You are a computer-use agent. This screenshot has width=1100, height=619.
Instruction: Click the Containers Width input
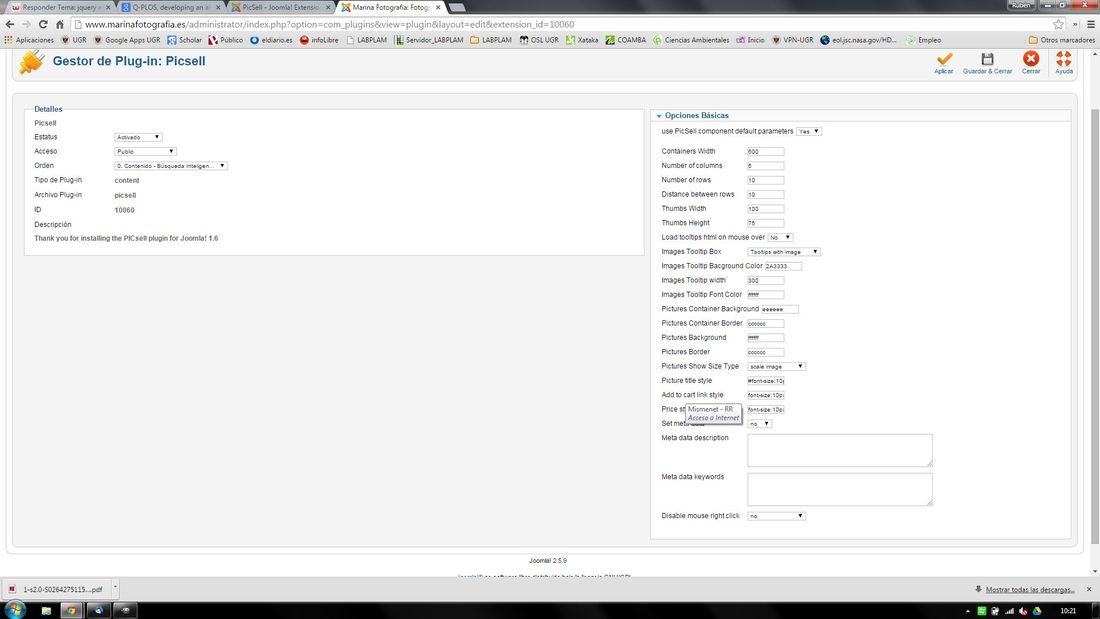point(765,152)
